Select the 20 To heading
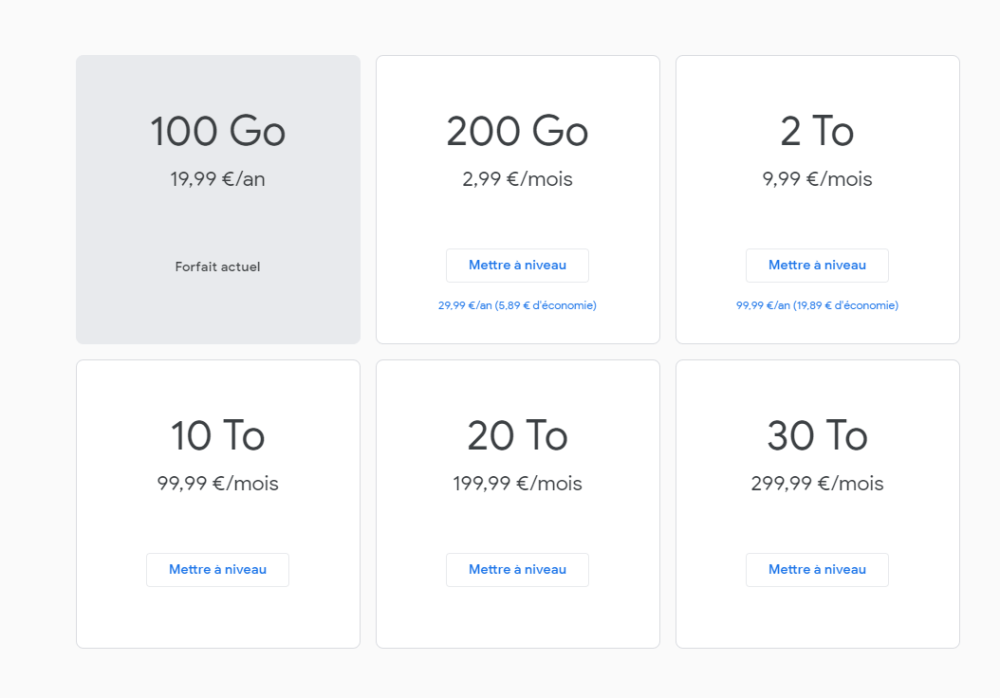This screenshot has width=1000, height=698. pyautogui.click(x=517, y=435)
